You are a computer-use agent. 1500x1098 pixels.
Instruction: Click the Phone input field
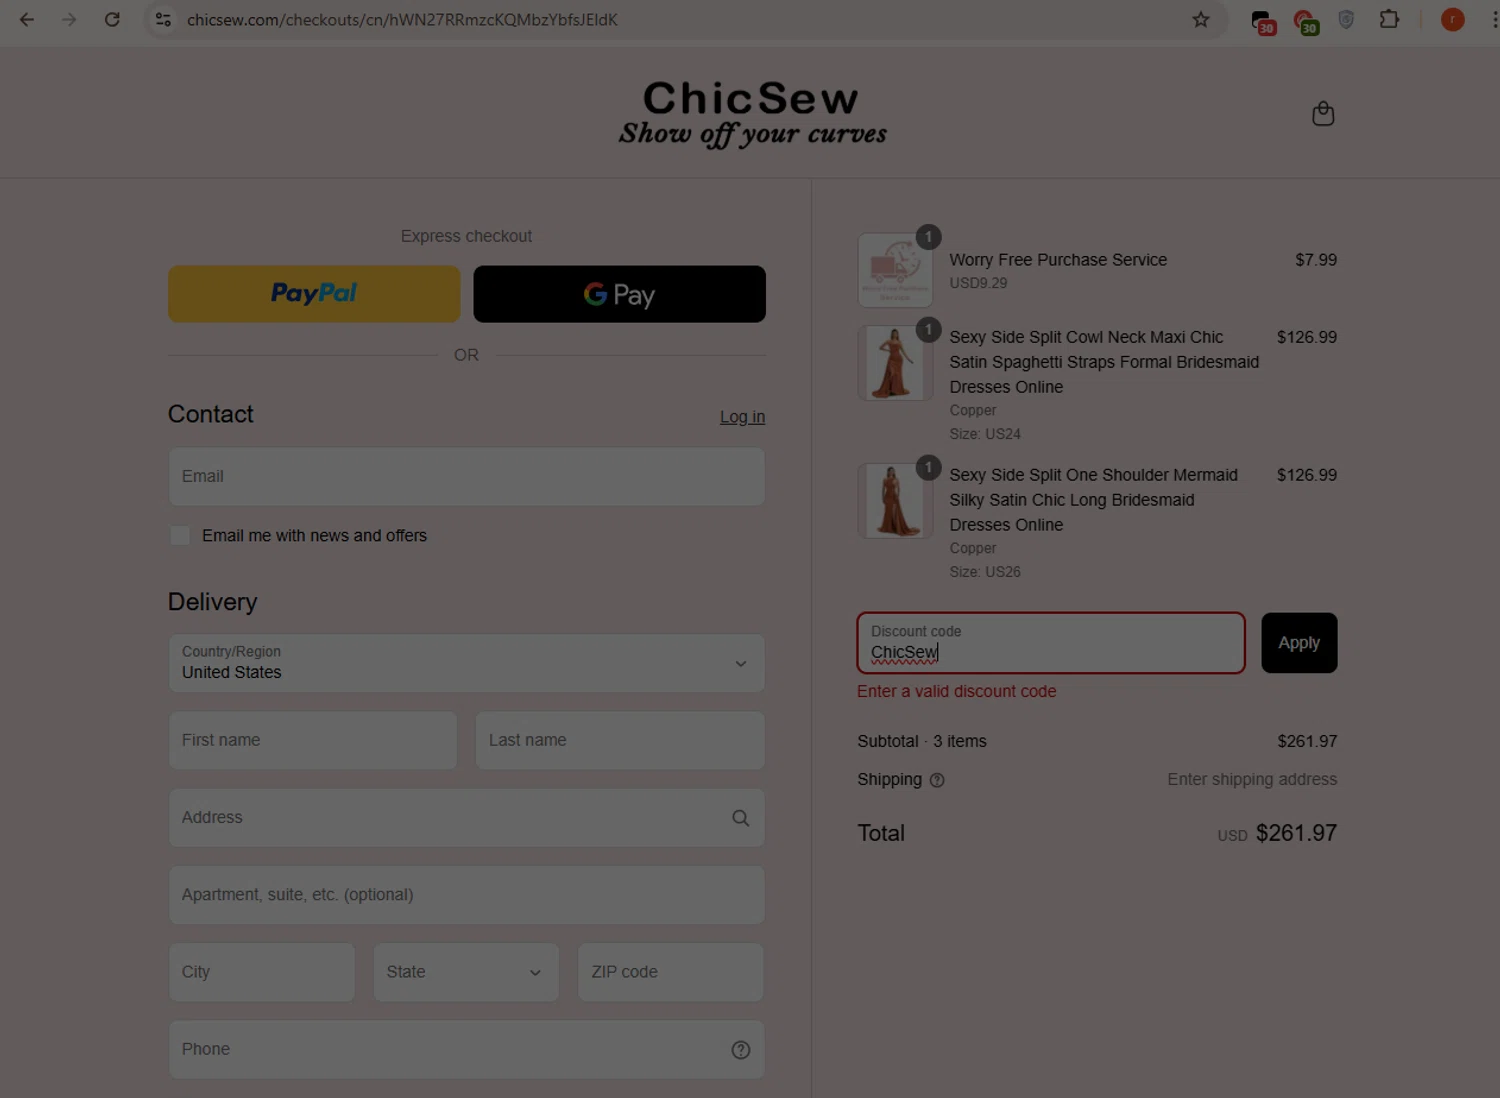[466, 1050]
